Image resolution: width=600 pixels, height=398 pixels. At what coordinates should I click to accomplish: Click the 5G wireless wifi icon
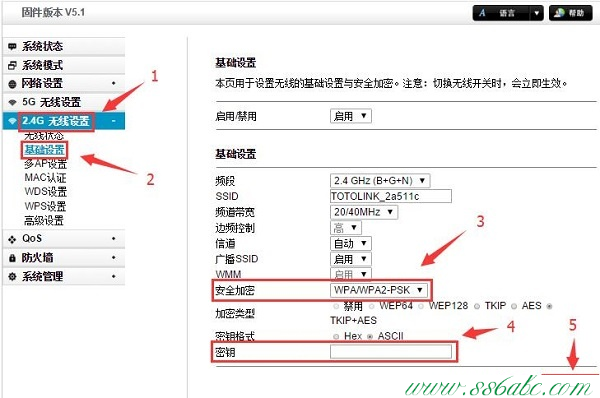click(x=12, y=102)
